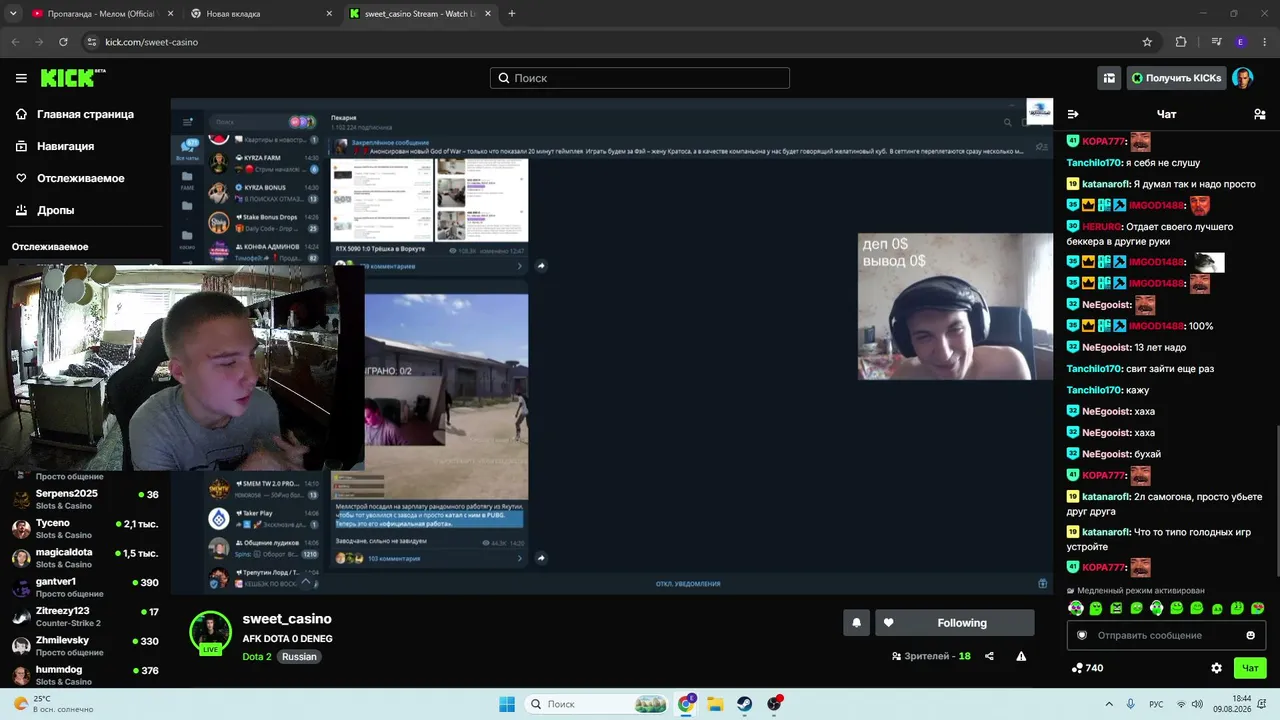Open the emoji picker in chat input
Viewport: 1280px width, 720px height.
[x=1250, y=635]
